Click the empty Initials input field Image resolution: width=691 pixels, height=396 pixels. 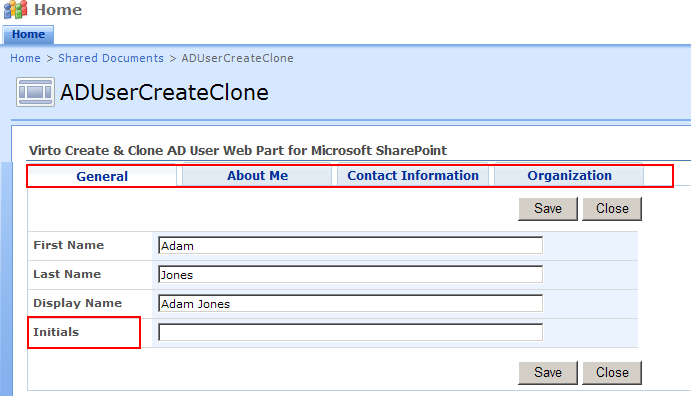[x=350, y=333]
